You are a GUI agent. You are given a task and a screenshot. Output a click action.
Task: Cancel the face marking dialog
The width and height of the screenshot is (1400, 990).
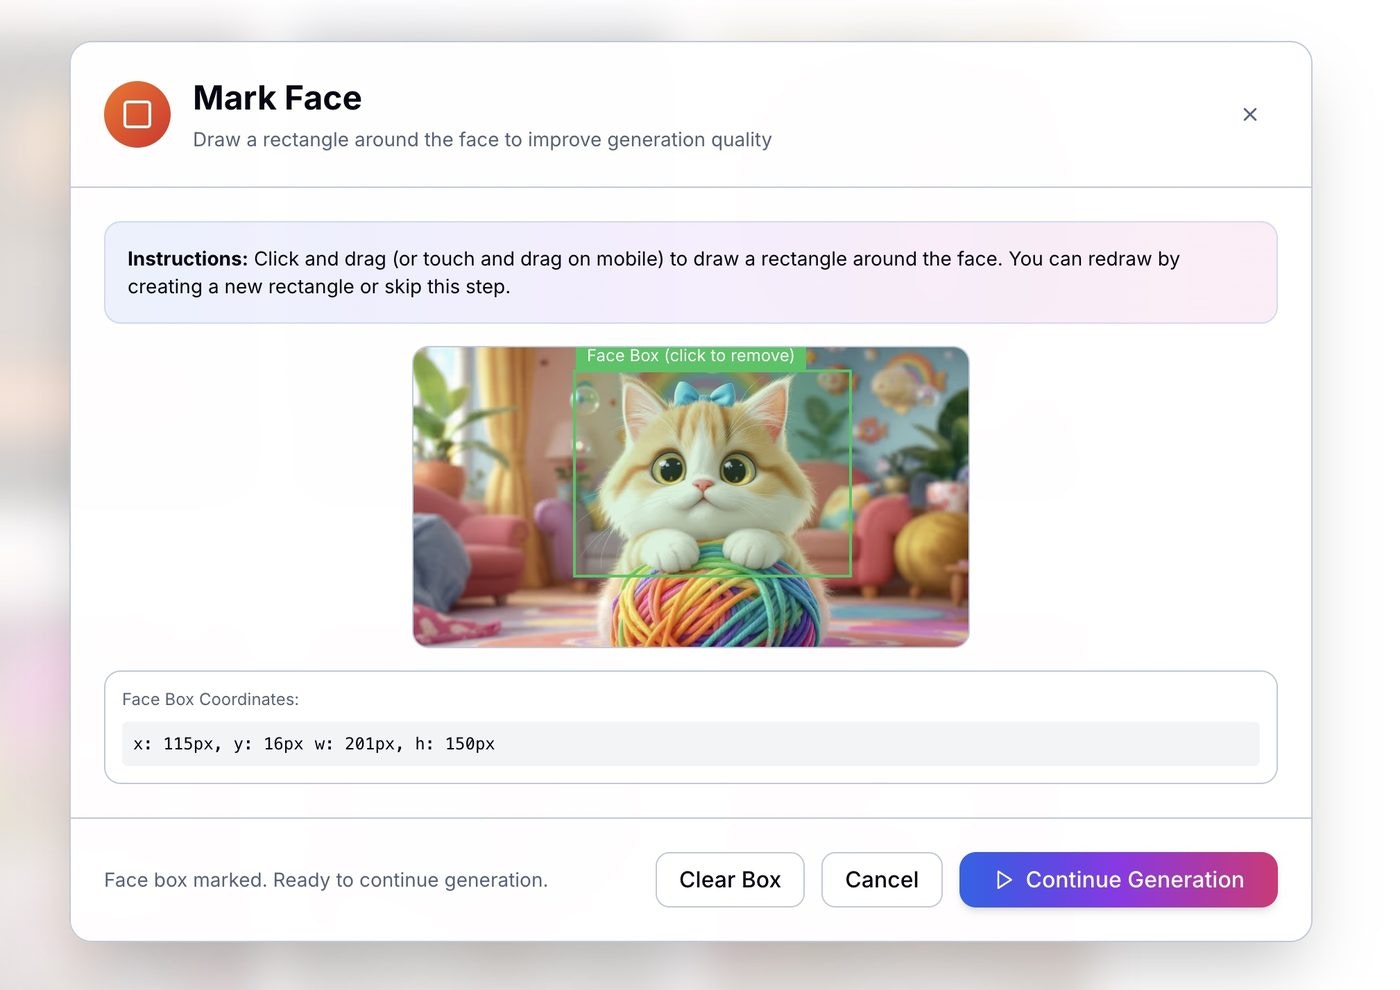click(882, 880)
